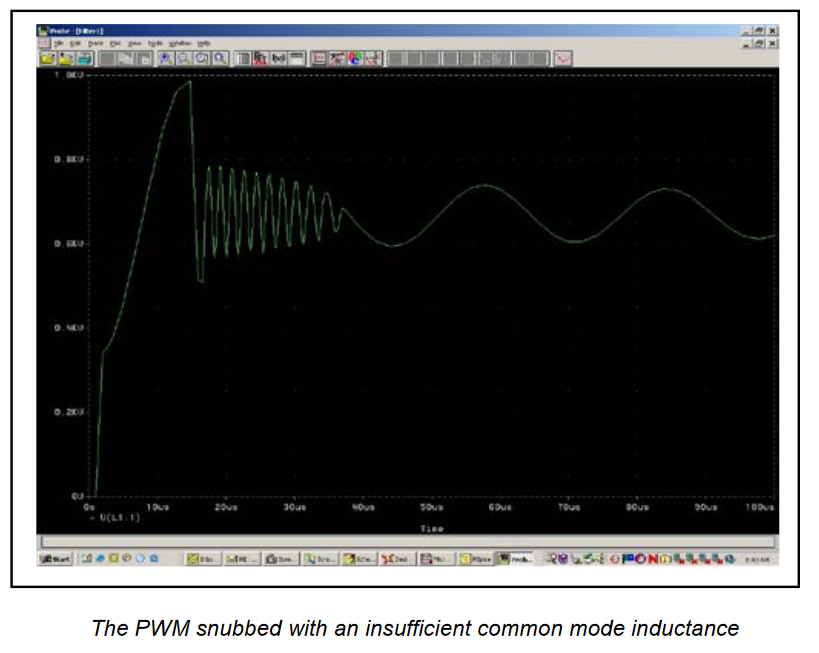Click the system tray clock
This screenshot has width=819, height=653.
coord(756,559)
